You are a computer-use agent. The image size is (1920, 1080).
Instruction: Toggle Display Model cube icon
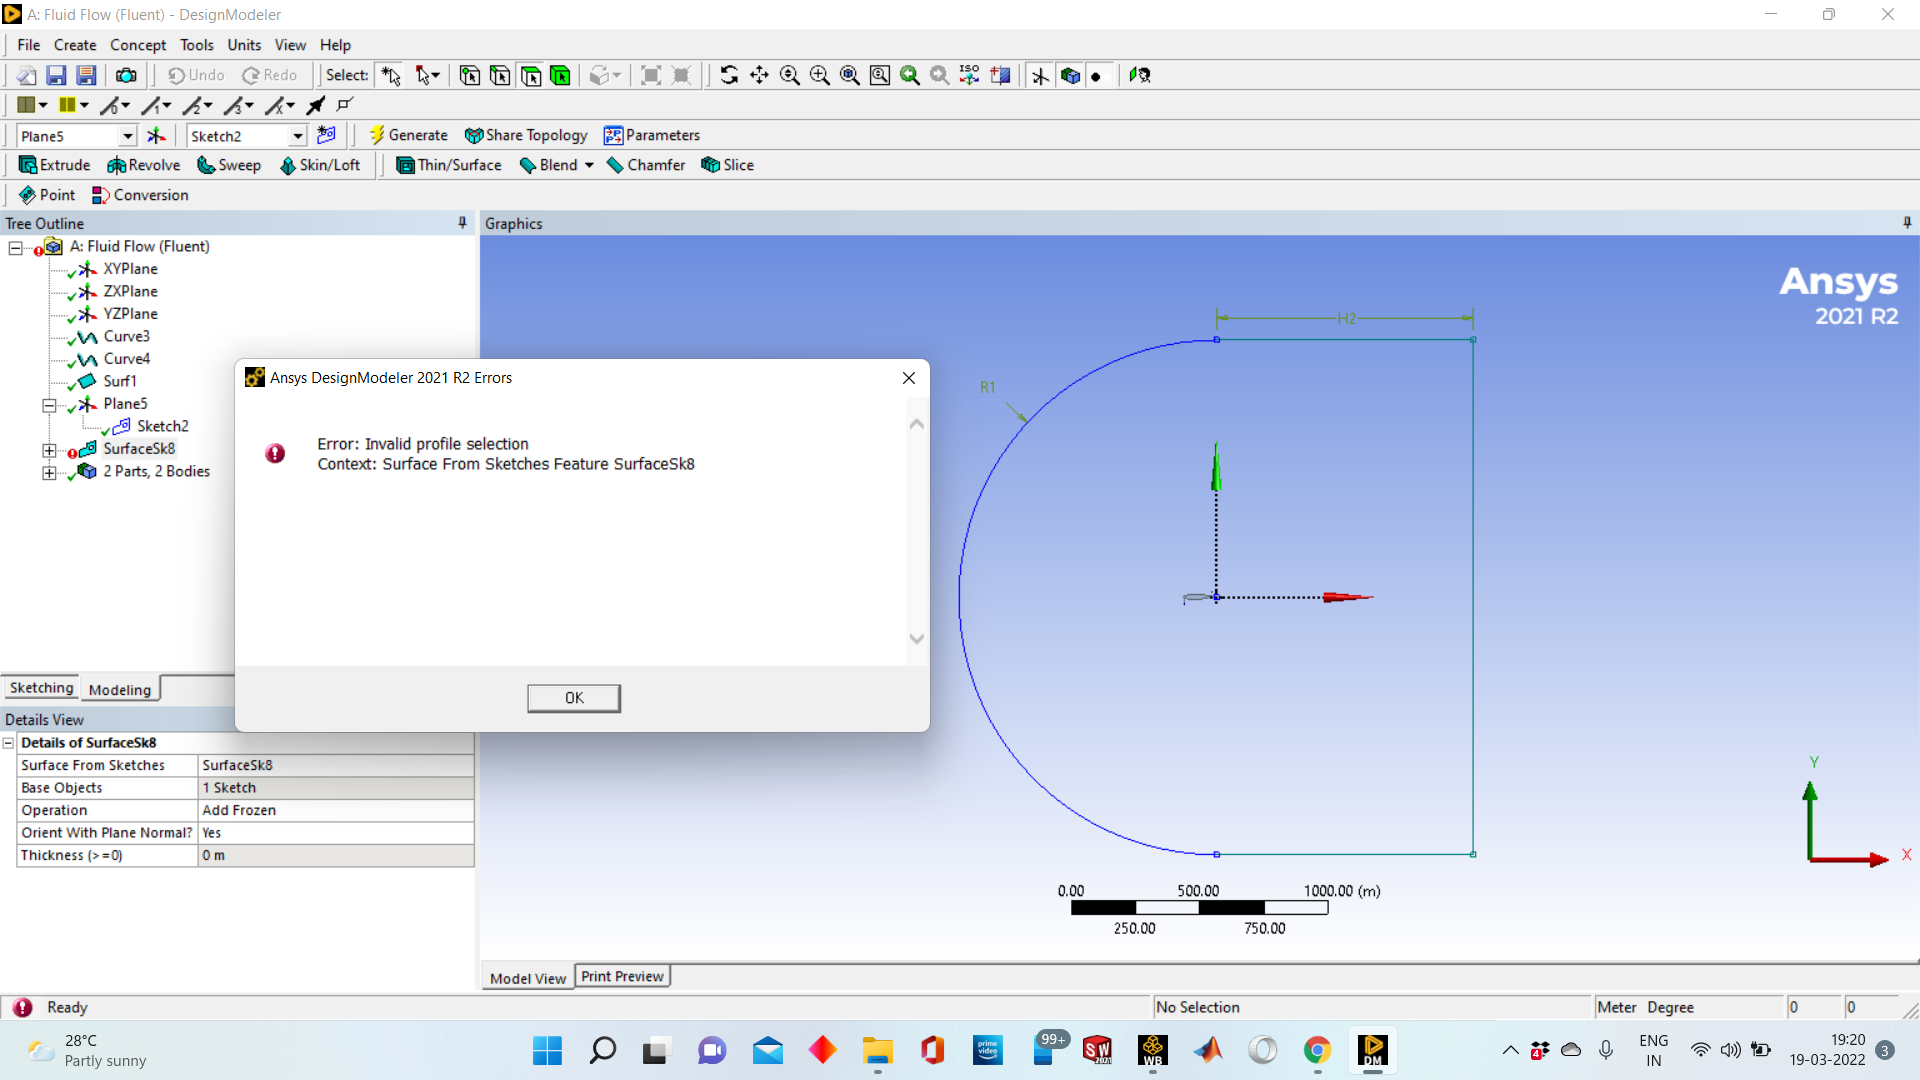point(1070,75)
